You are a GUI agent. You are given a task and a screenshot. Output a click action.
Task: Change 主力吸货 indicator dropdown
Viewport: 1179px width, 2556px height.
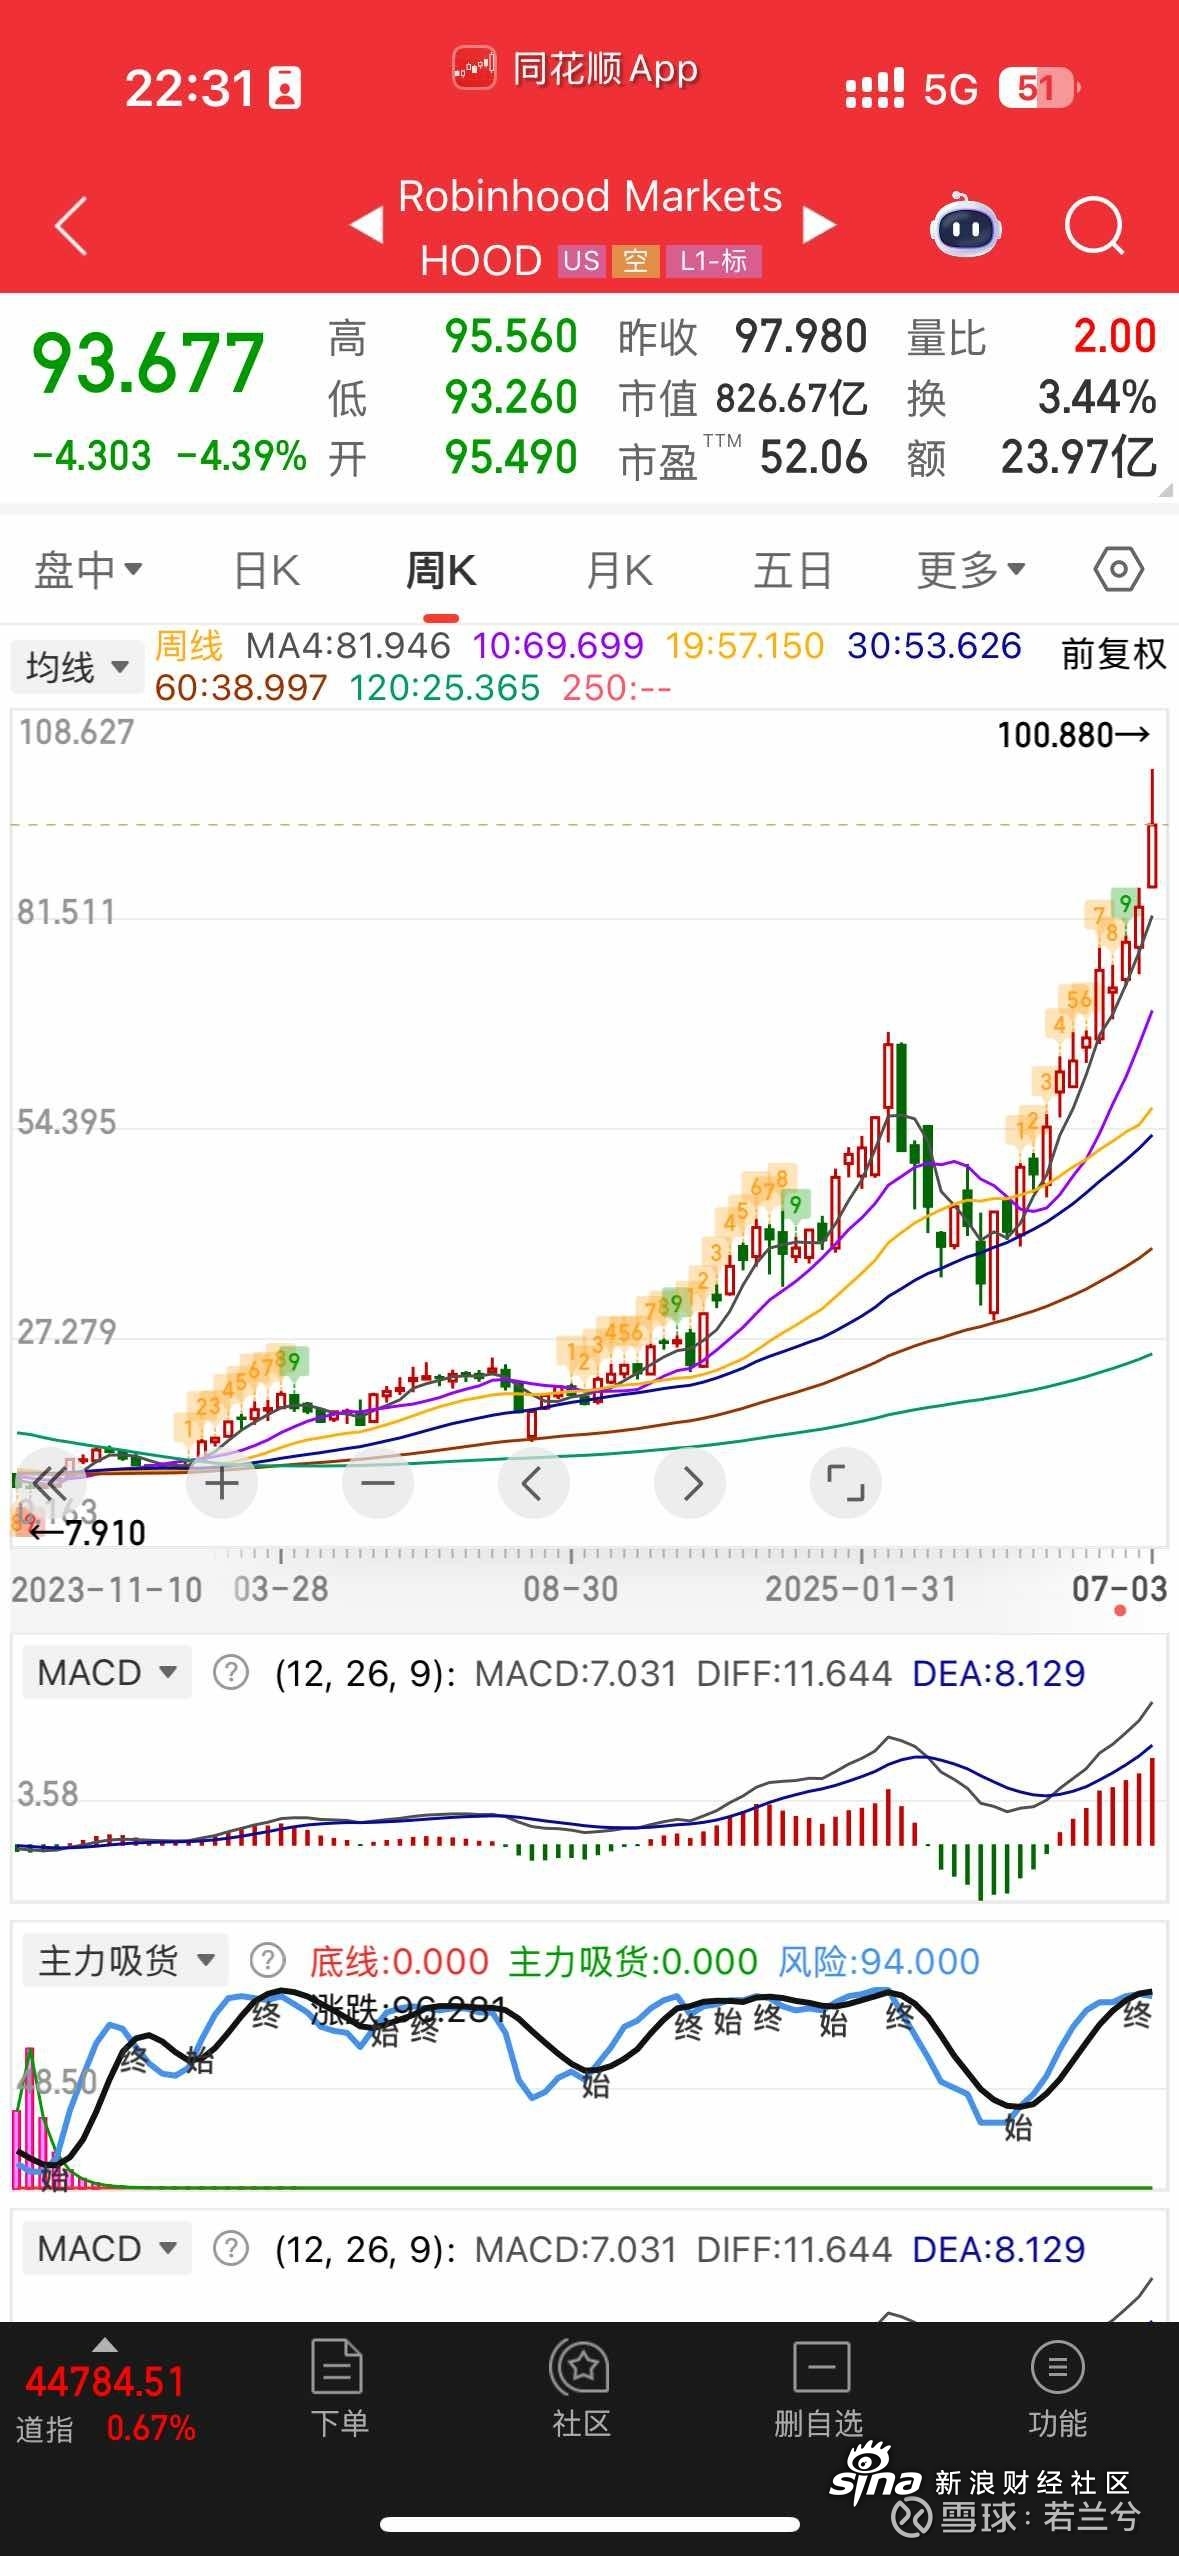(x=126, y=1960)
